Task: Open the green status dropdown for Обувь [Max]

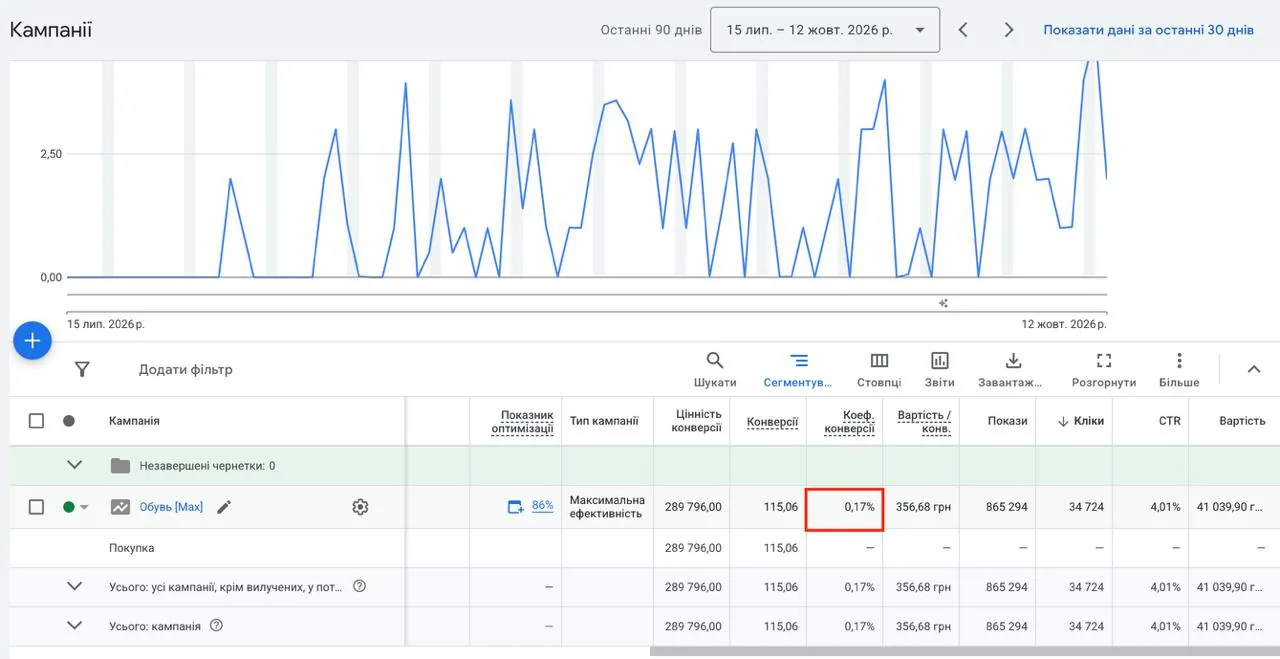Action: (77, 507)
